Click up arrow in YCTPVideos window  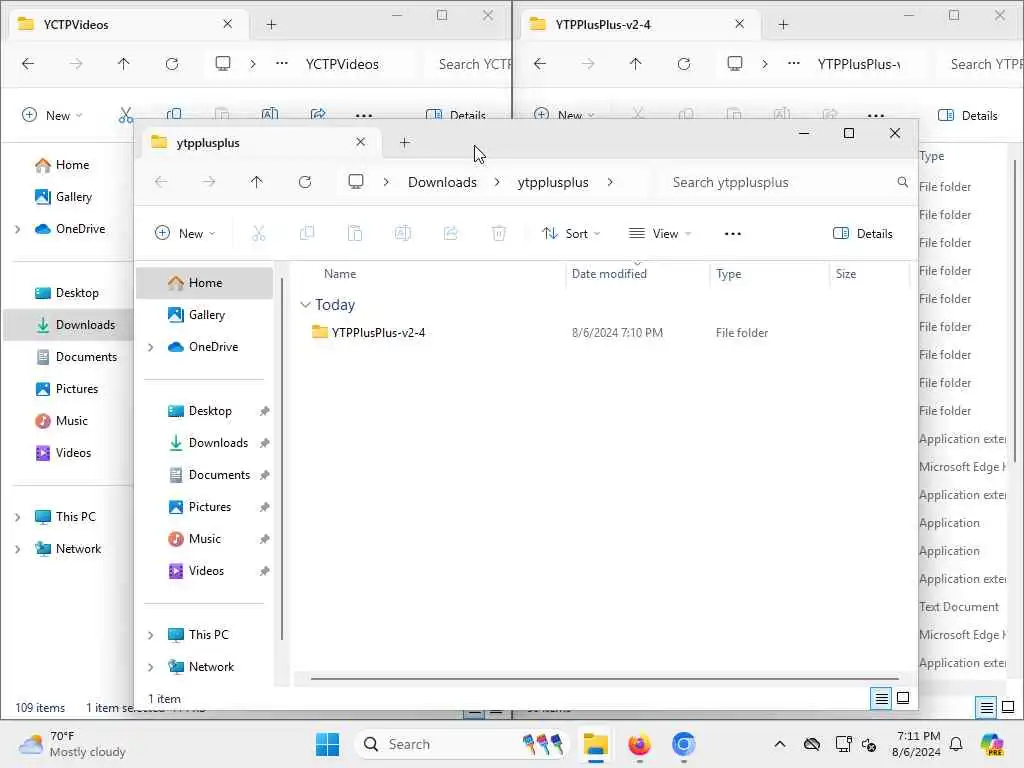tap(123, 64)
